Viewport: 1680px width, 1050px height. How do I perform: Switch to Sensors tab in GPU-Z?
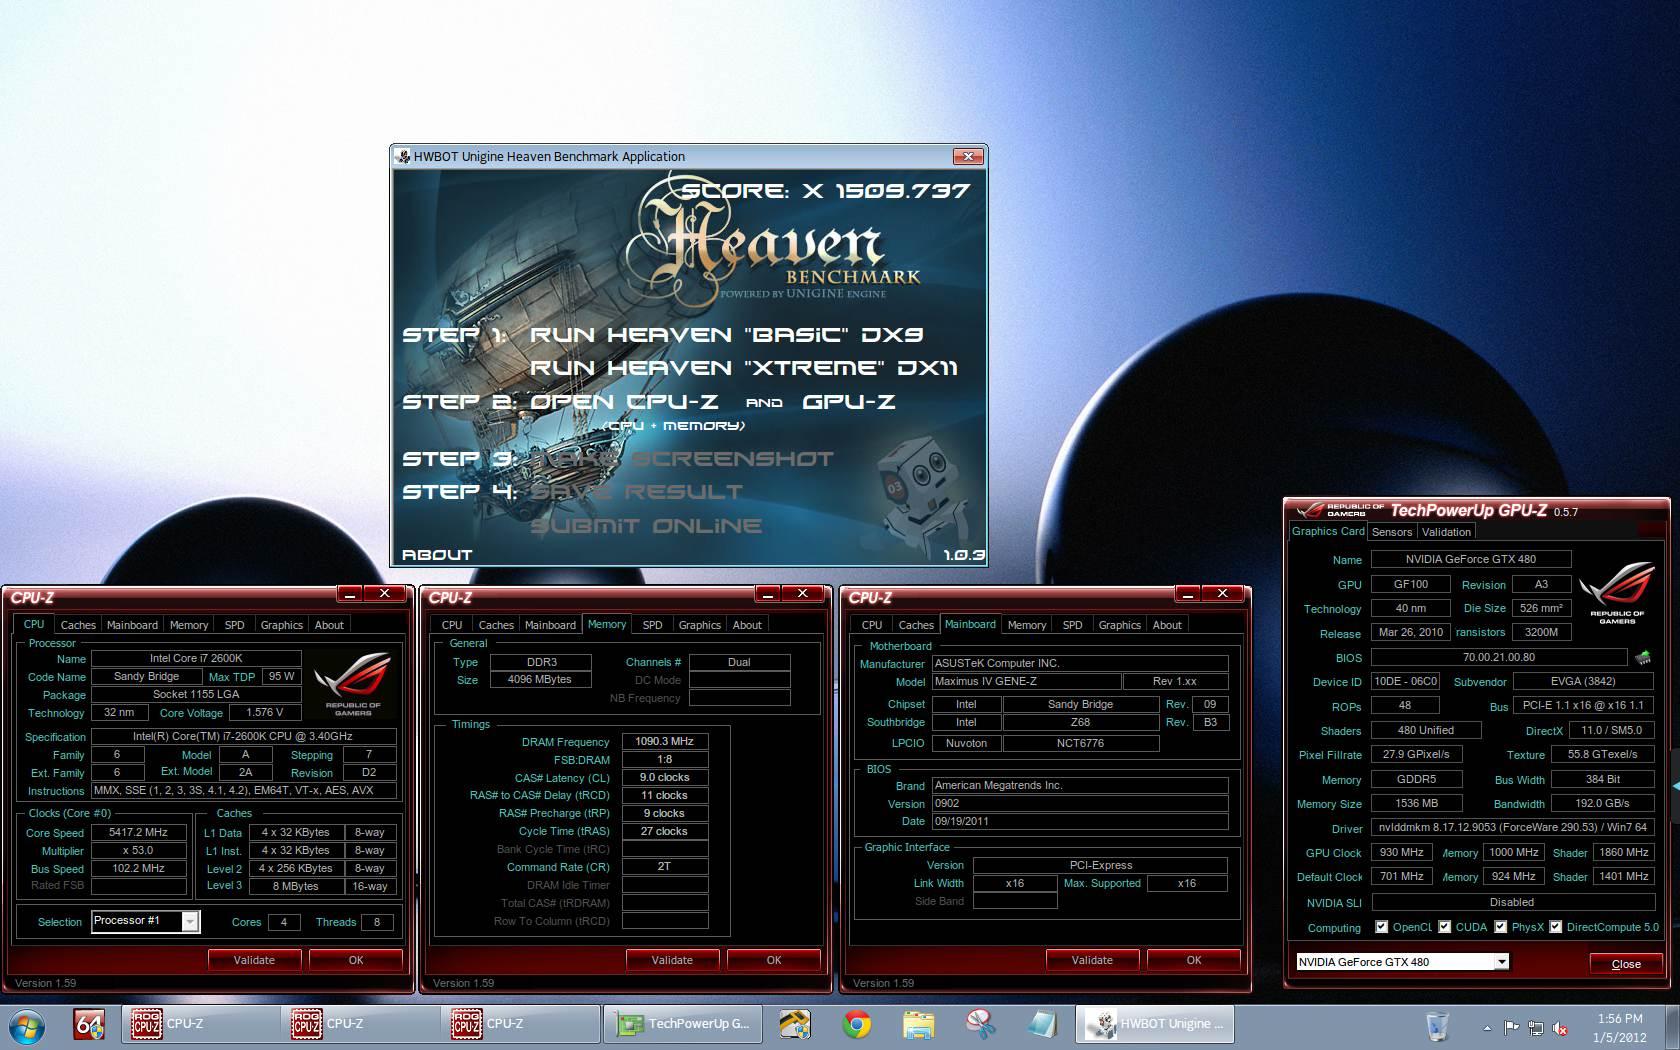pos(1392,532)
